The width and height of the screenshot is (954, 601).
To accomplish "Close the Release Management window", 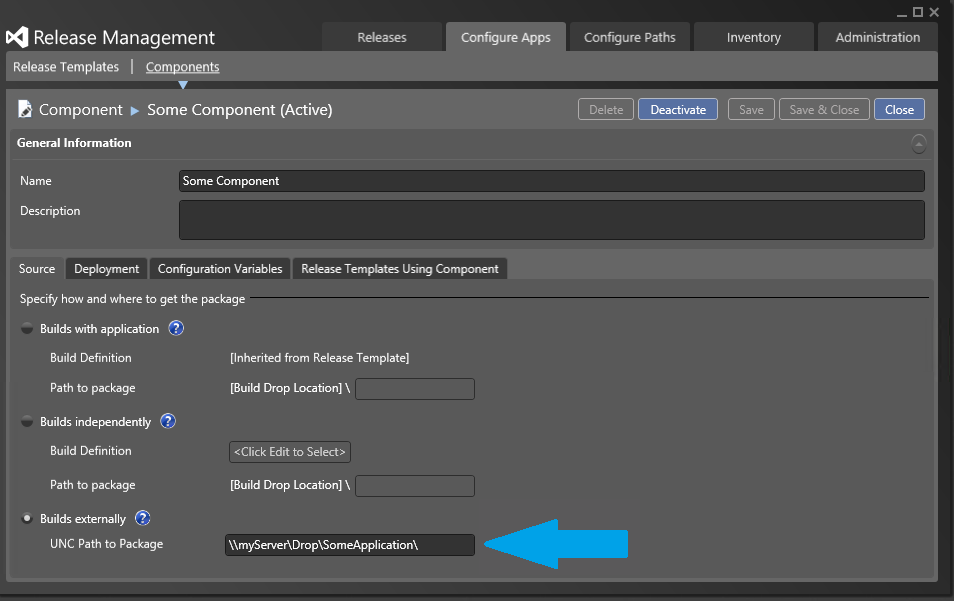I will [x=935, y=12].
